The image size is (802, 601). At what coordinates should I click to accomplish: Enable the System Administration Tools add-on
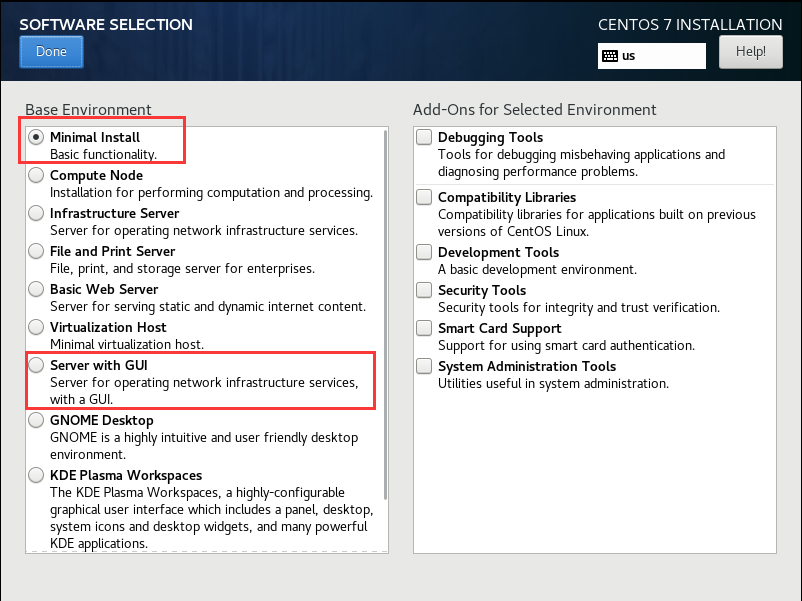coord(424,366)
